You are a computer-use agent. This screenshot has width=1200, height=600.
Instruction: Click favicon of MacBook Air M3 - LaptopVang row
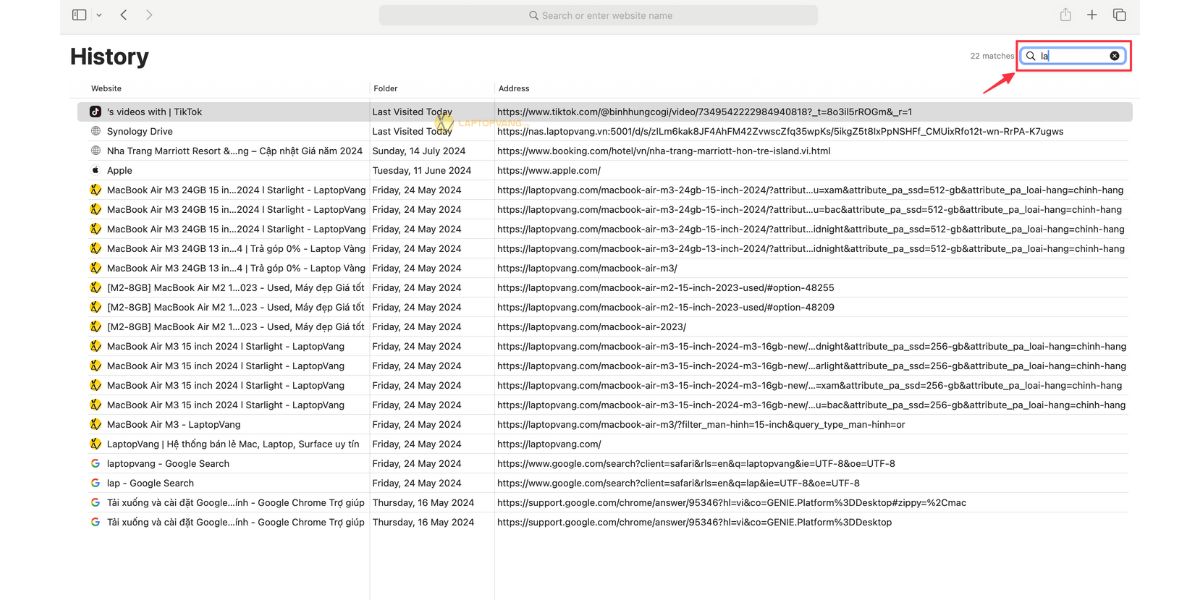click(95, 424)
